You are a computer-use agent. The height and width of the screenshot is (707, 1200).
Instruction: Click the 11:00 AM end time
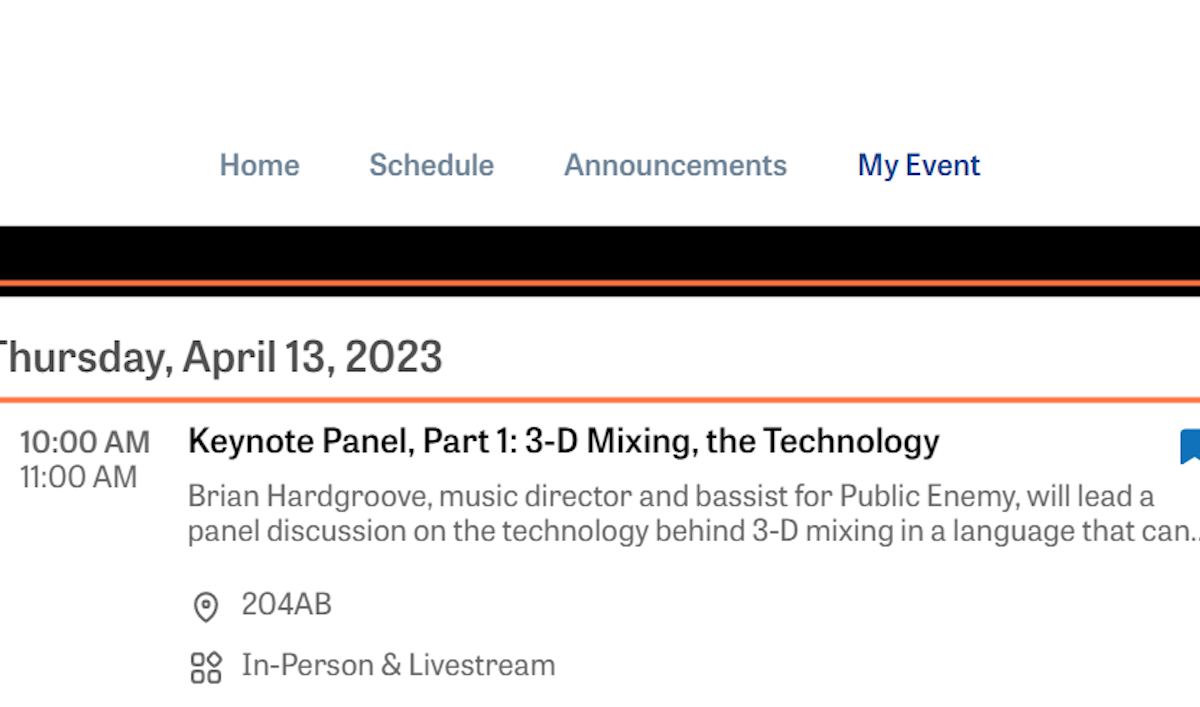pos(78,478)
